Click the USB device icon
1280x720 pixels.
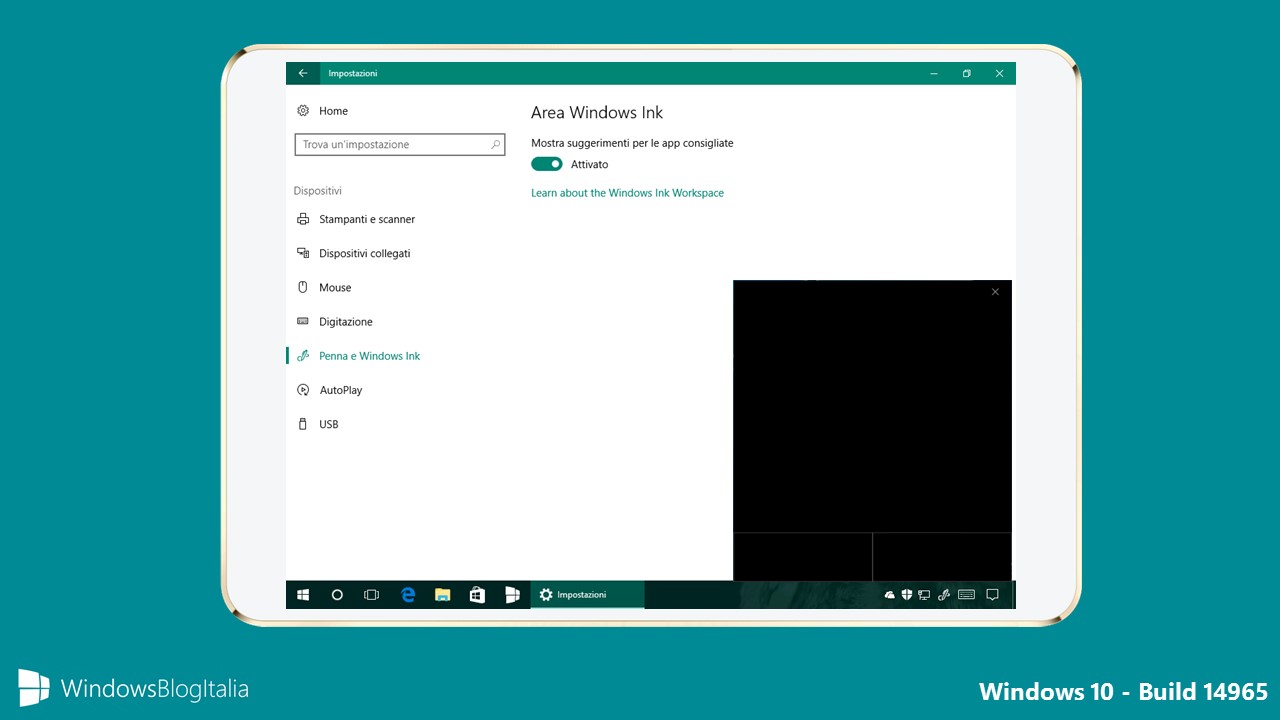point(303,424)
